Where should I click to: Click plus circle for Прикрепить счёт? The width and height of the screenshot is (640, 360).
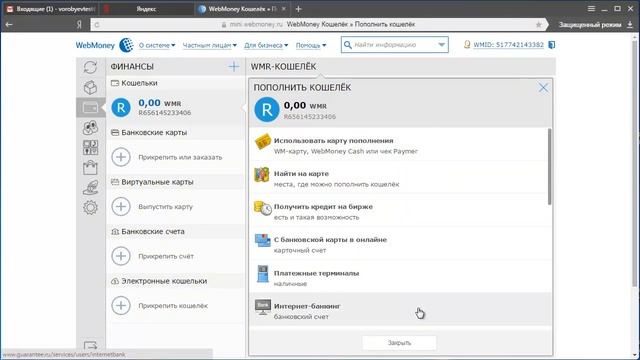(x=121, y=256)
